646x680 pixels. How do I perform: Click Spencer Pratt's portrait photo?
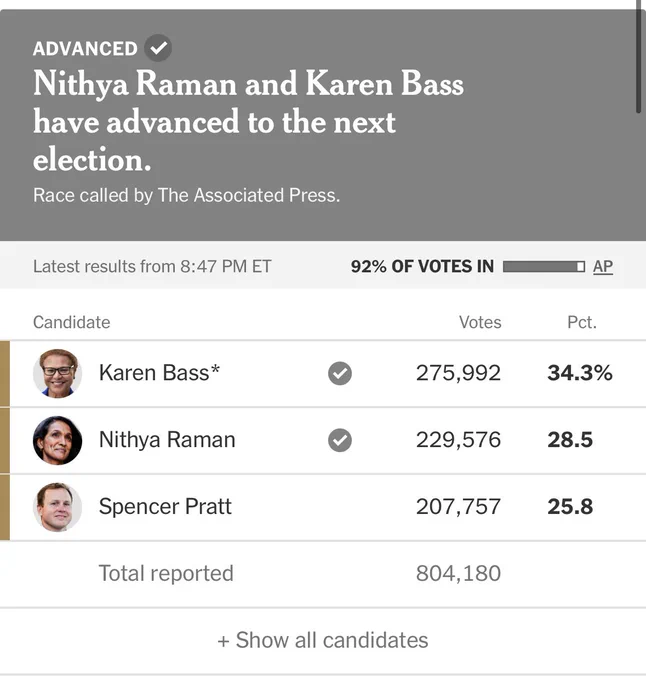point(57,507)
